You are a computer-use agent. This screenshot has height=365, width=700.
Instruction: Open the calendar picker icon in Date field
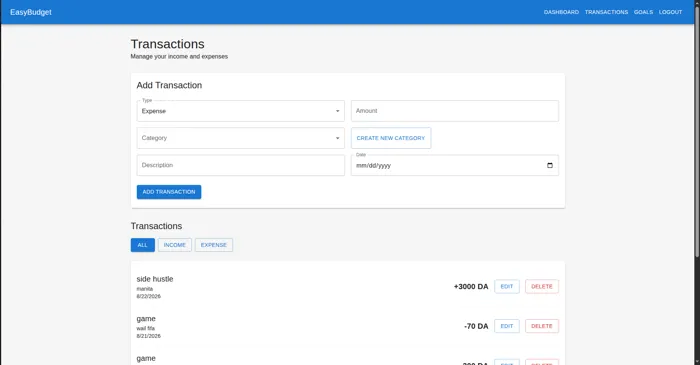(x=550, y=165)
